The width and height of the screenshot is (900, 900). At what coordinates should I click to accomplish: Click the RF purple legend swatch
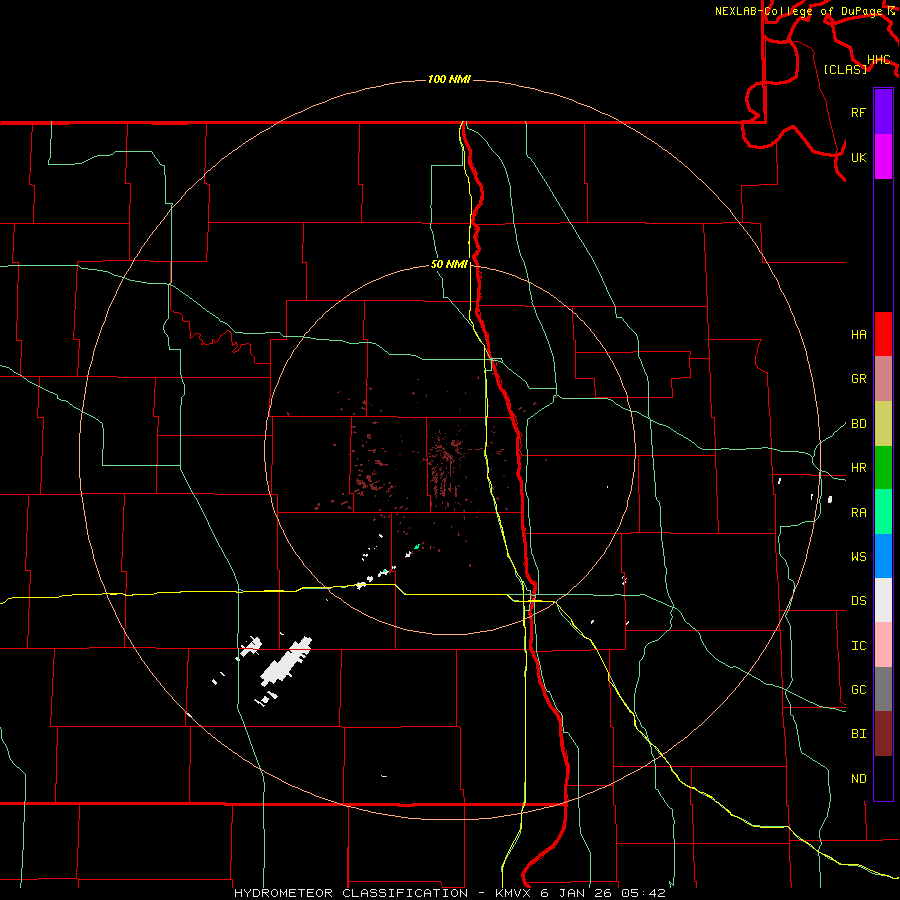point(883,111)
